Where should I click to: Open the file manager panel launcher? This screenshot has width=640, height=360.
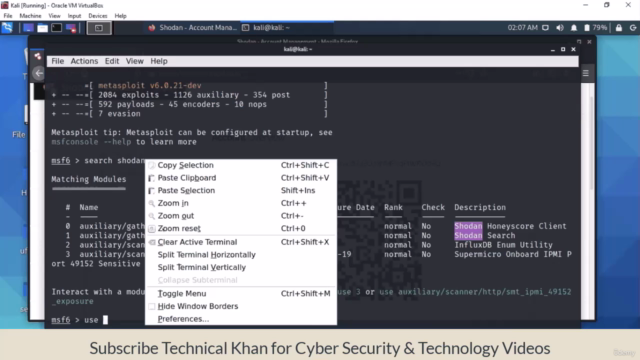[42, 28]
